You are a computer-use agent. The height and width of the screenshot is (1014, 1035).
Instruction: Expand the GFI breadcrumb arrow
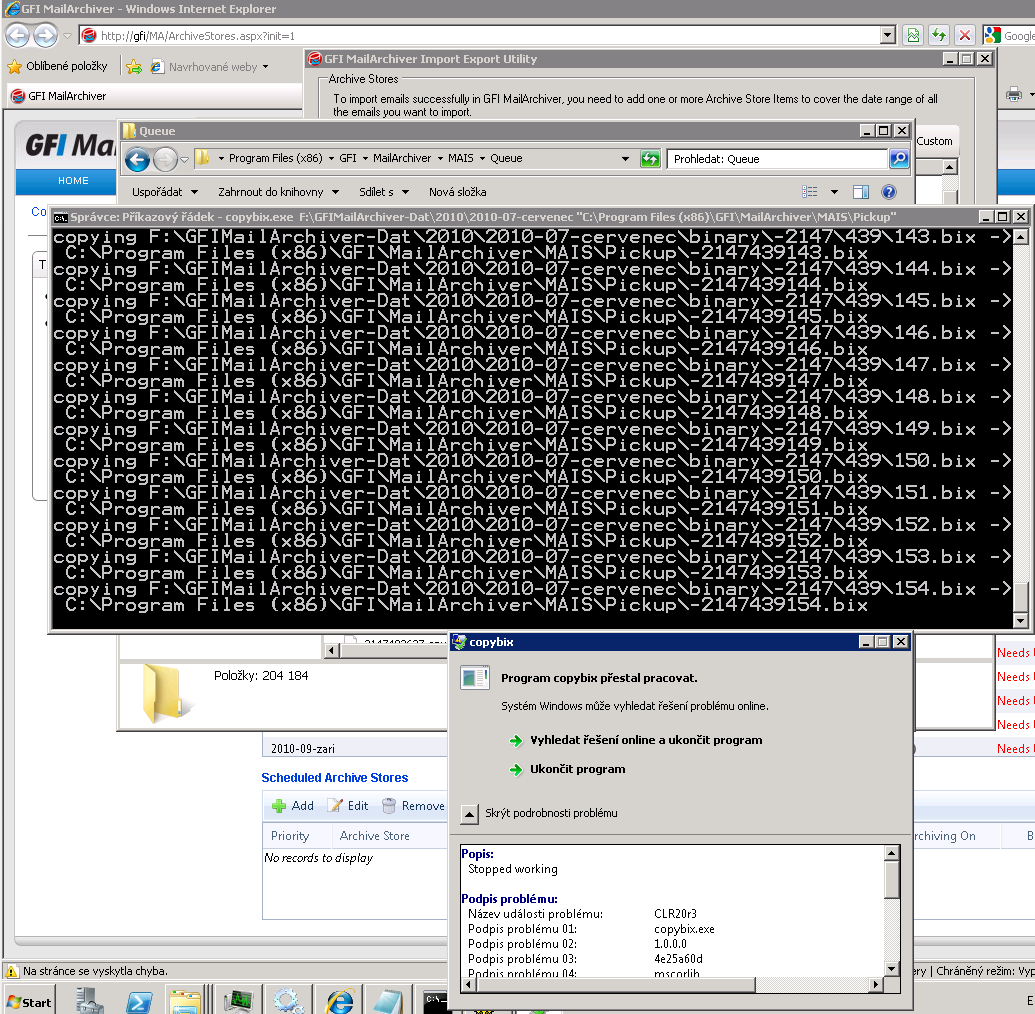pyautogui.click(x=365, y=158)
